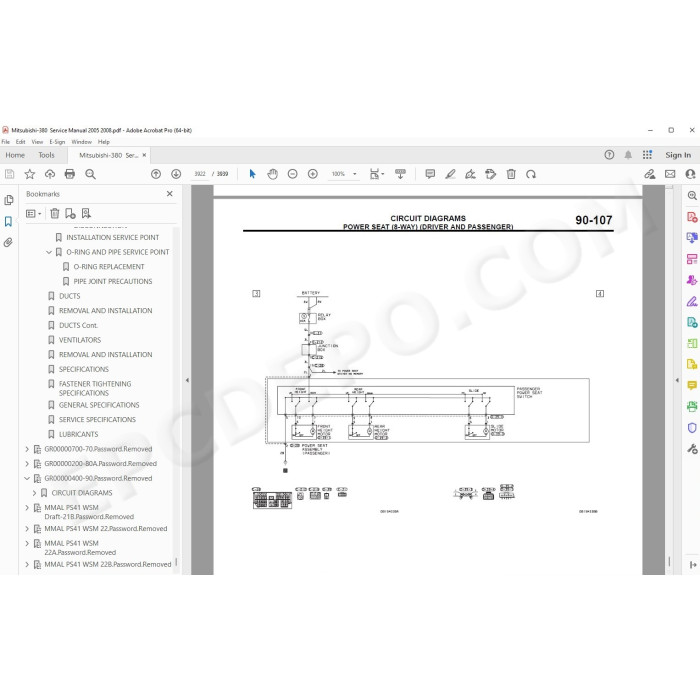Collapse O-RING AND PIPE SERVICE POINT bookmark
Viewport: 700px width, 700px height.
pos(49,252)
